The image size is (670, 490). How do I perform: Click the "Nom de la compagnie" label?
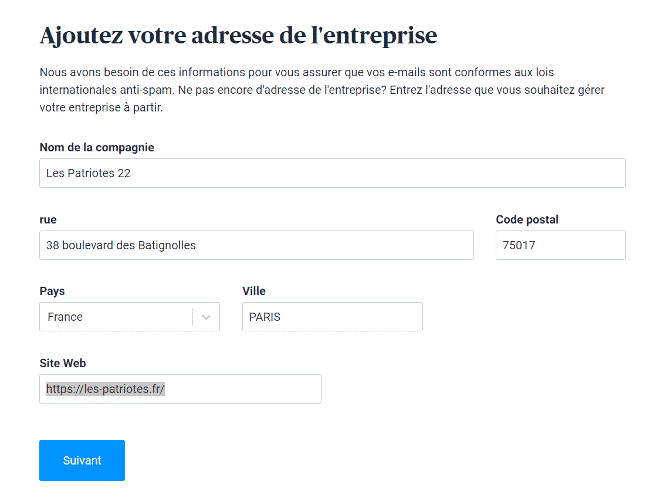click(x=97, y=147)
